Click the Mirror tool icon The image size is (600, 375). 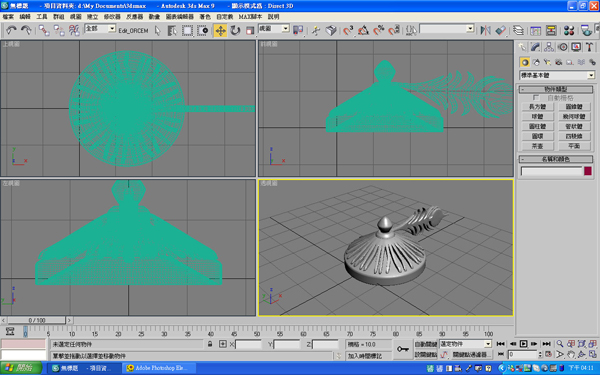tap(486, 30)
